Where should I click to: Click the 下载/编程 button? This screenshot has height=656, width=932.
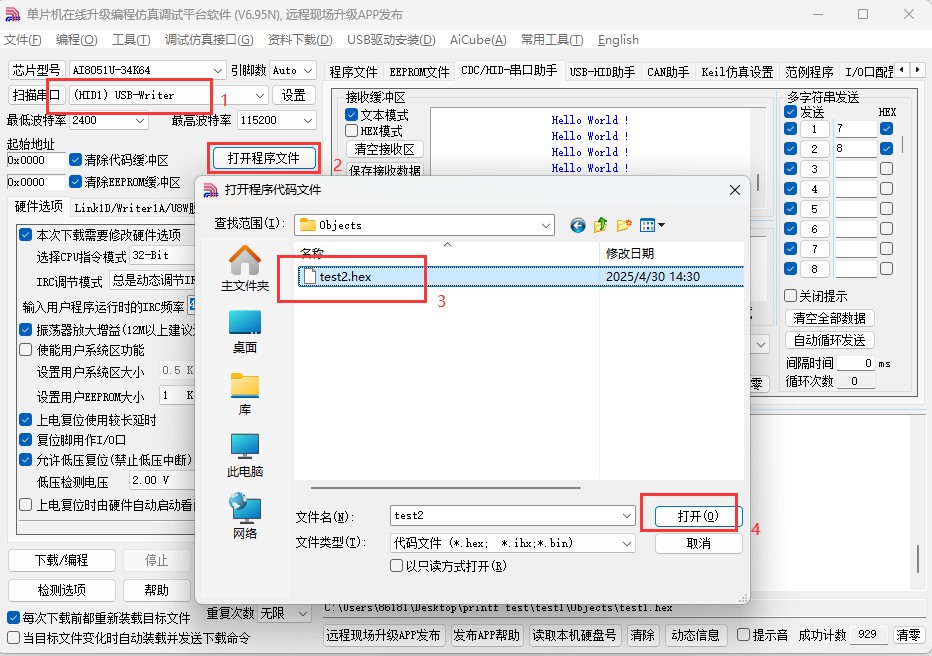click(61, 560)
